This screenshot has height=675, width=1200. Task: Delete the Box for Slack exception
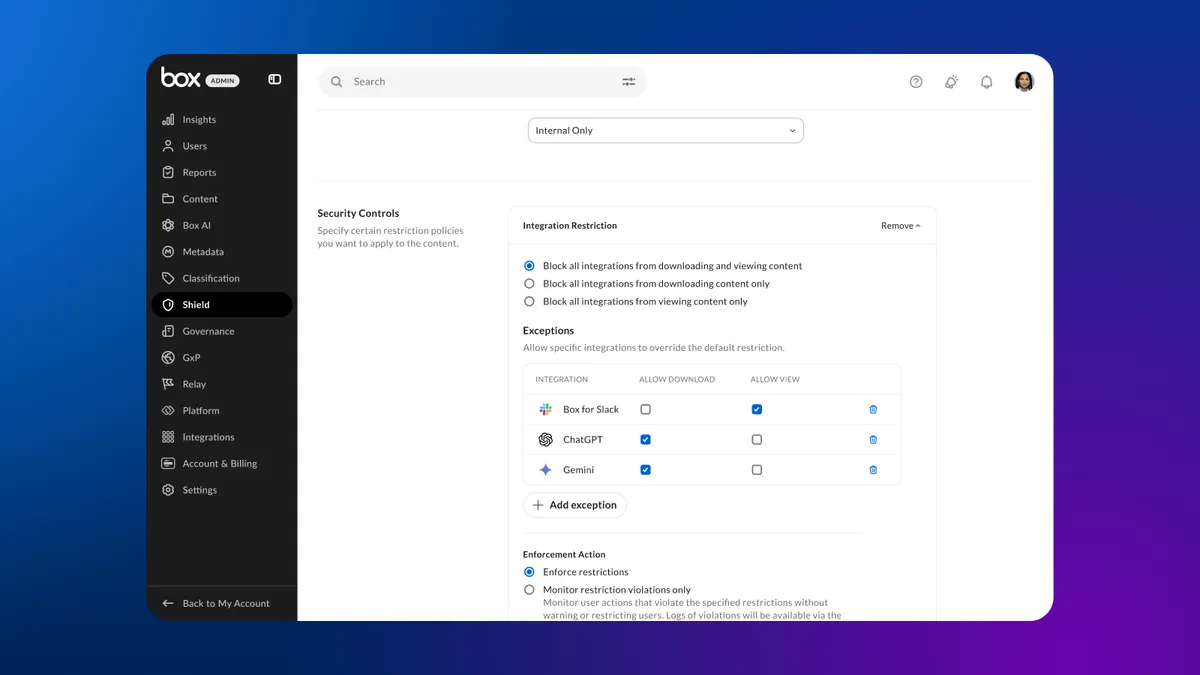tap(873, 409)
